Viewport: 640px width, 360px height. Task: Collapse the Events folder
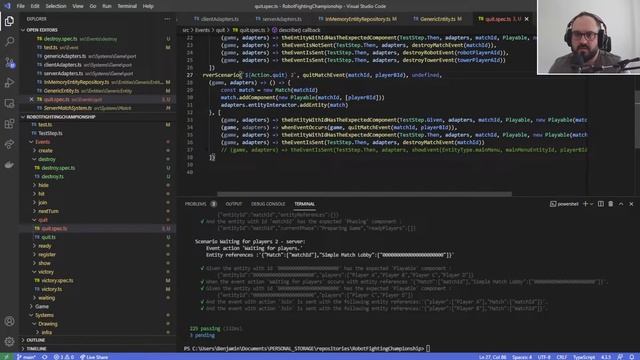point(42,142)
